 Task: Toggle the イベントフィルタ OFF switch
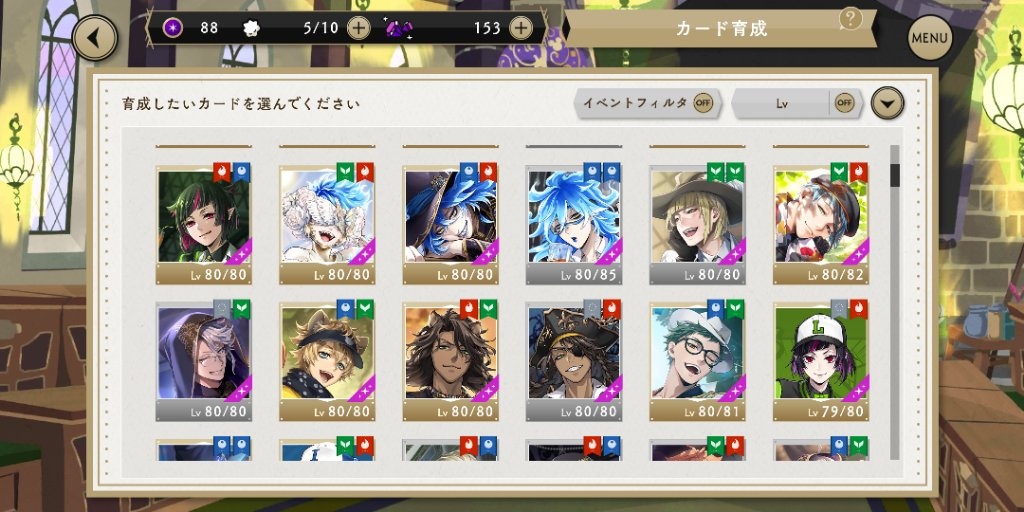click(703, 103)
